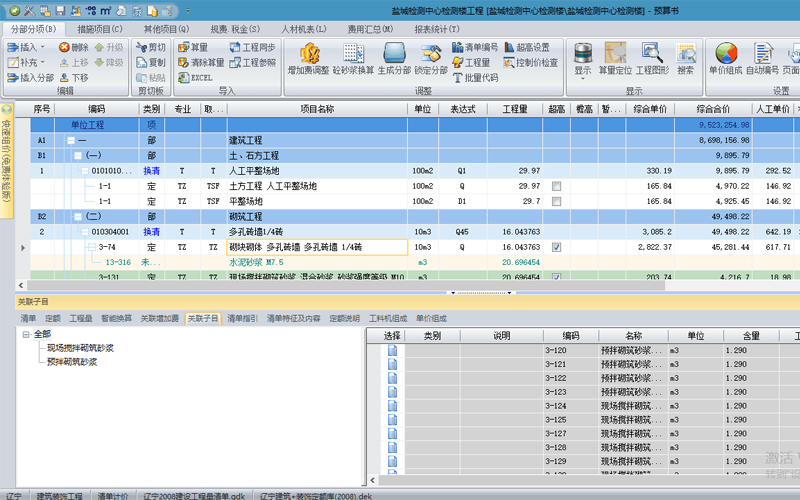800x500 pixels.
Task: Click 工程量 quantity icon in 调整 group
Action: [x=471, y=62]
